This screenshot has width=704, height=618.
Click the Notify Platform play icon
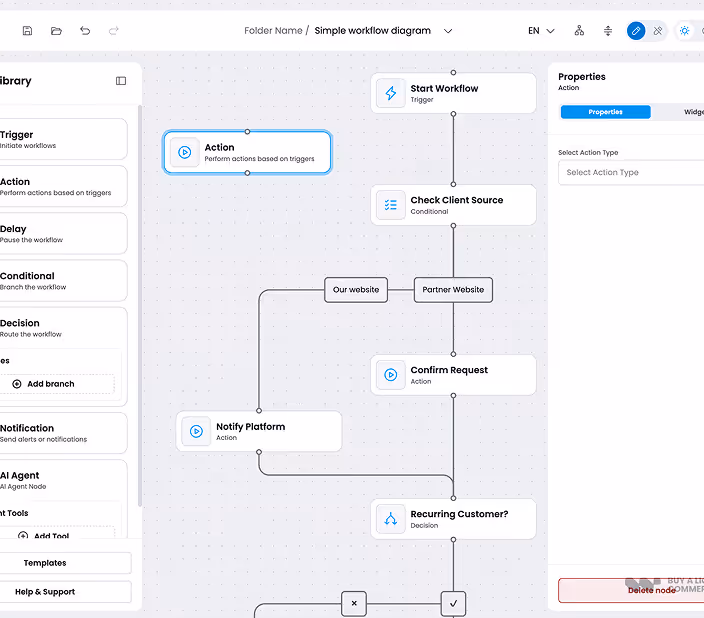tap(196, 431)
